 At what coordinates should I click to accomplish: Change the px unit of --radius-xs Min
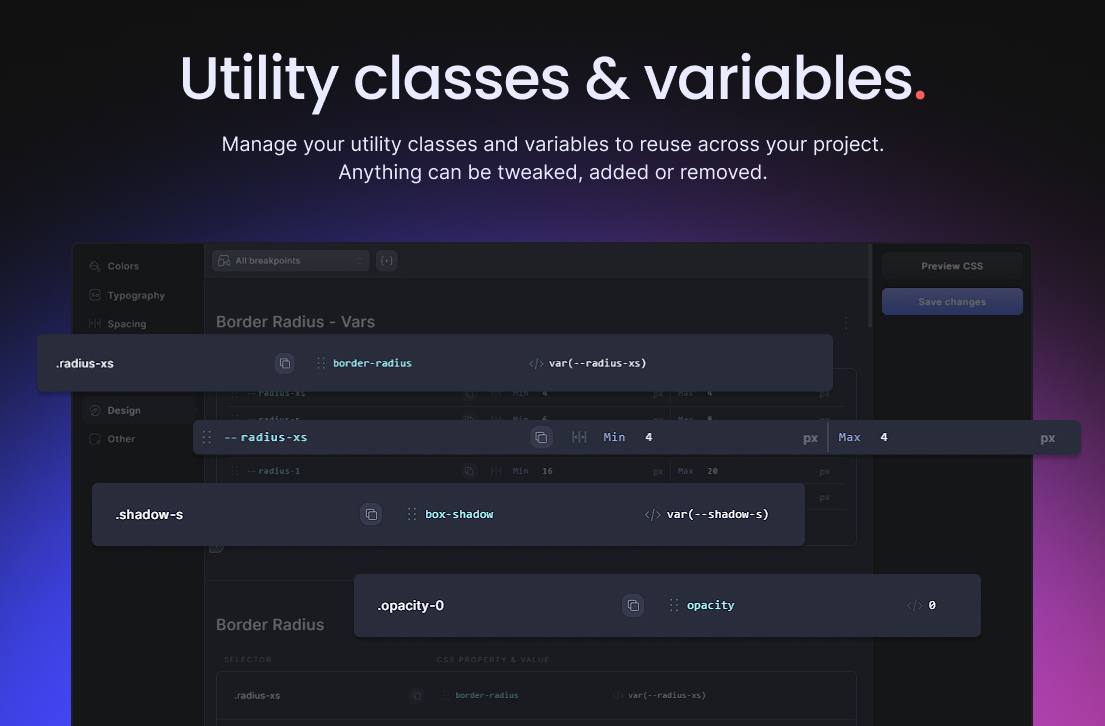tap(810, 438)
